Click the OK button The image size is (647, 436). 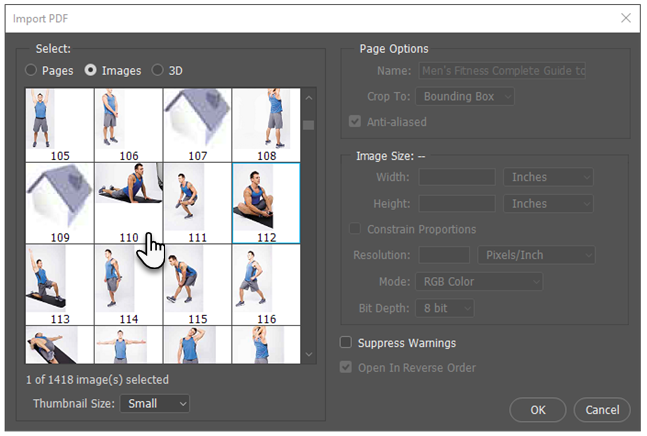tap(538, 410)
